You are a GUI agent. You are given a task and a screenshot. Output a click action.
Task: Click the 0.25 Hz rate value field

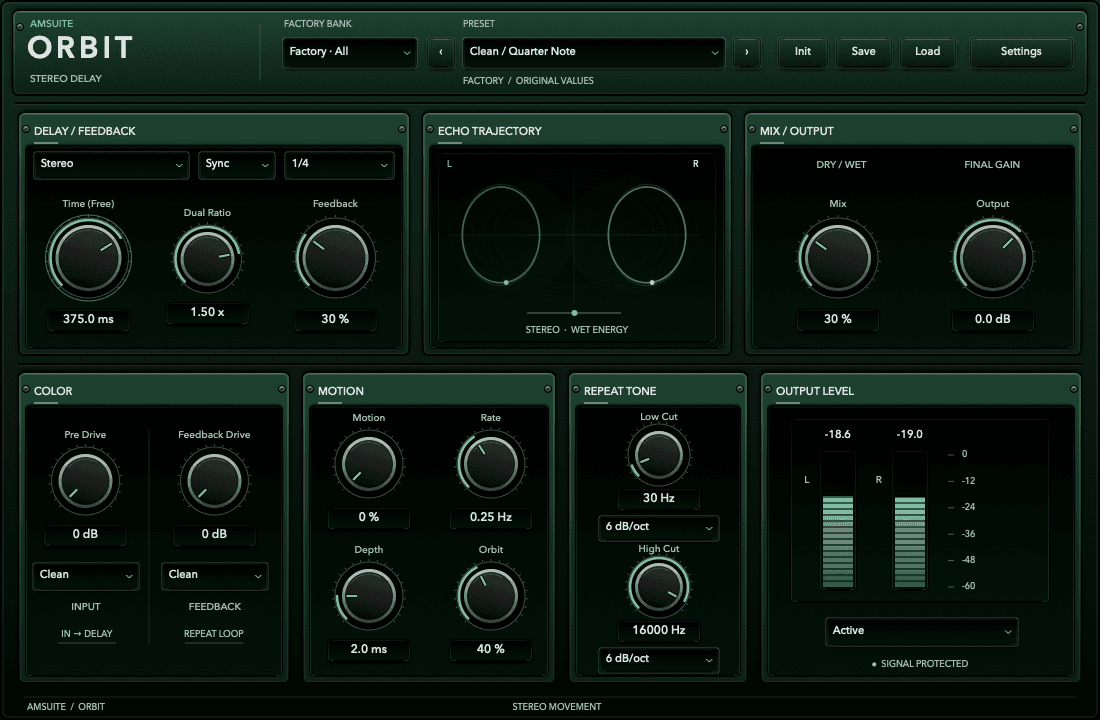[x=490, y=517]
